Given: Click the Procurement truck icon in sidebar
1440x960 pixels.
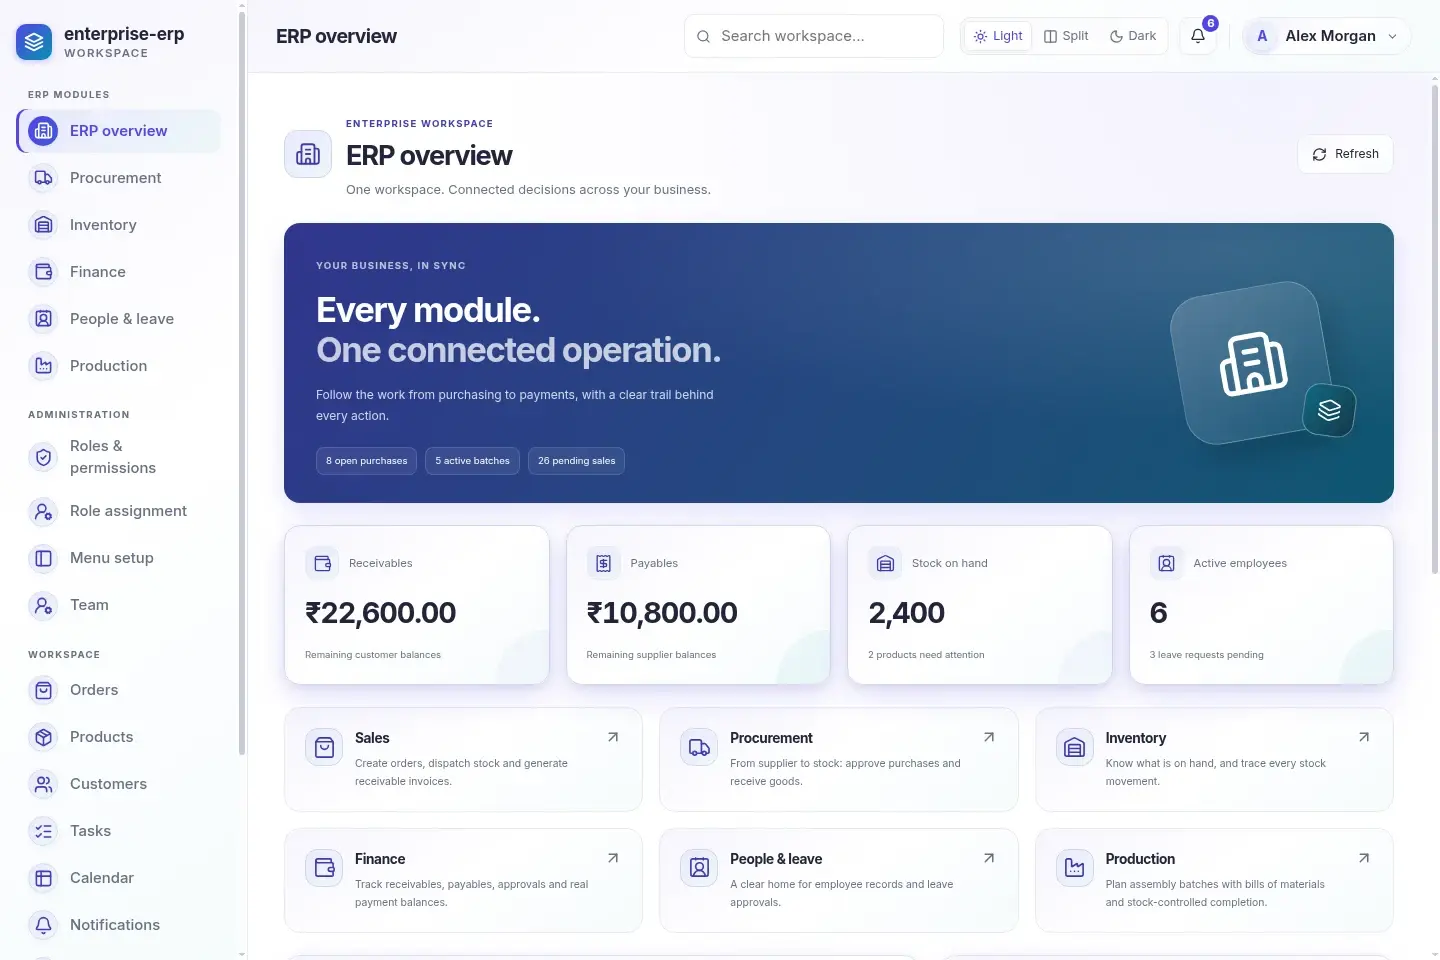Looking at the screenshot, I should (x=43, y=178).
